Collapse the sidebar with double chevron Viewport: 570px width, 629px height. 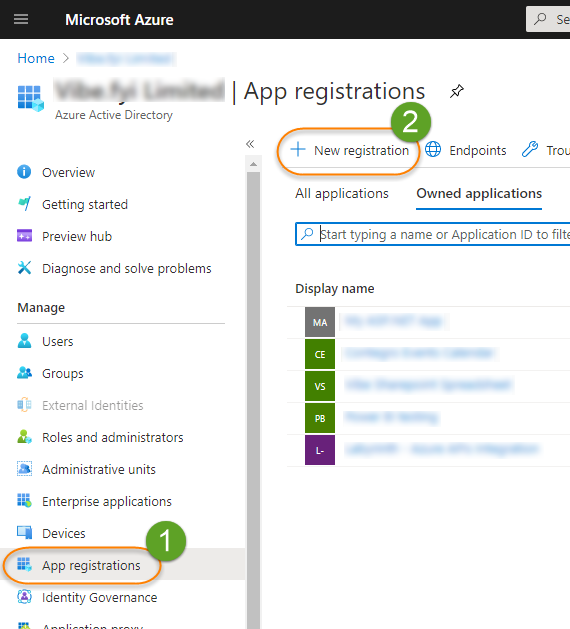click(250, 144)
